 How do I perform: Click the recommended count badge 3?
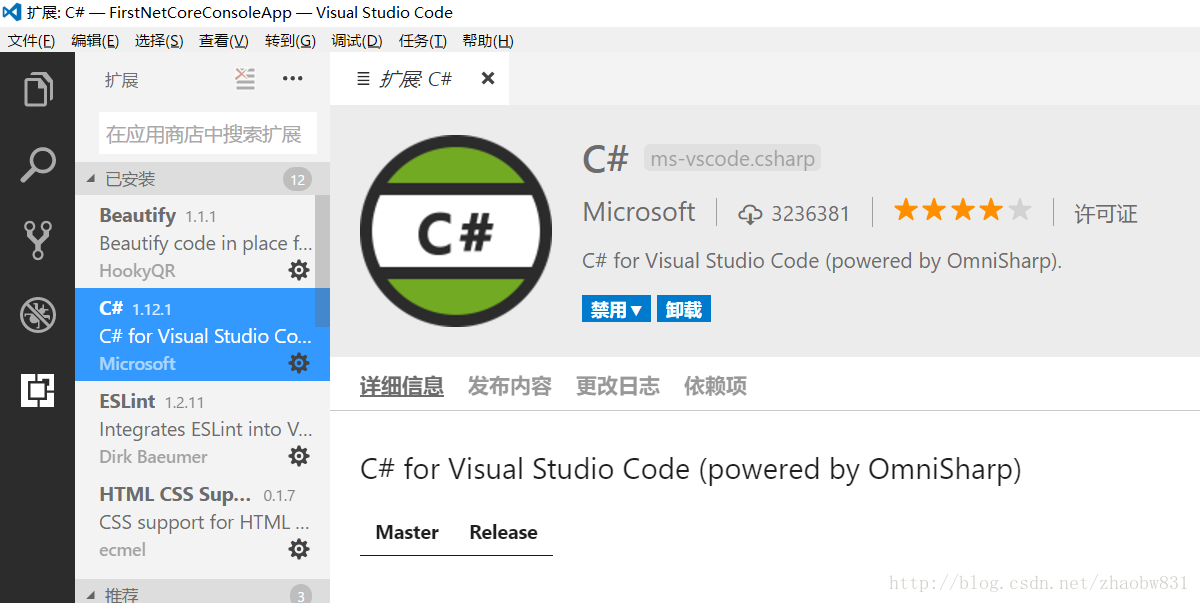coord(301,596)
